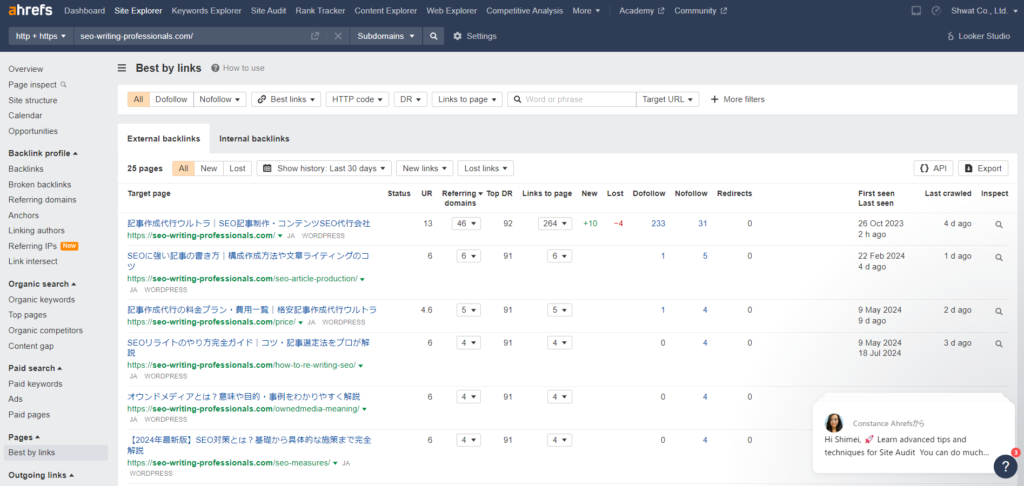The width and height of the screenshot is (1024, 486).
Task: Select the Dofollow filter toggle
Action: pyautogui.click(x=171, y=99)
